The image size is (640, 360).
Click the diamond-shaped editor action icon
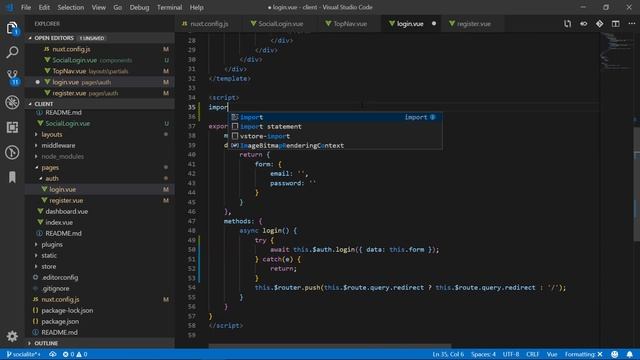click(x=600, y=24)
